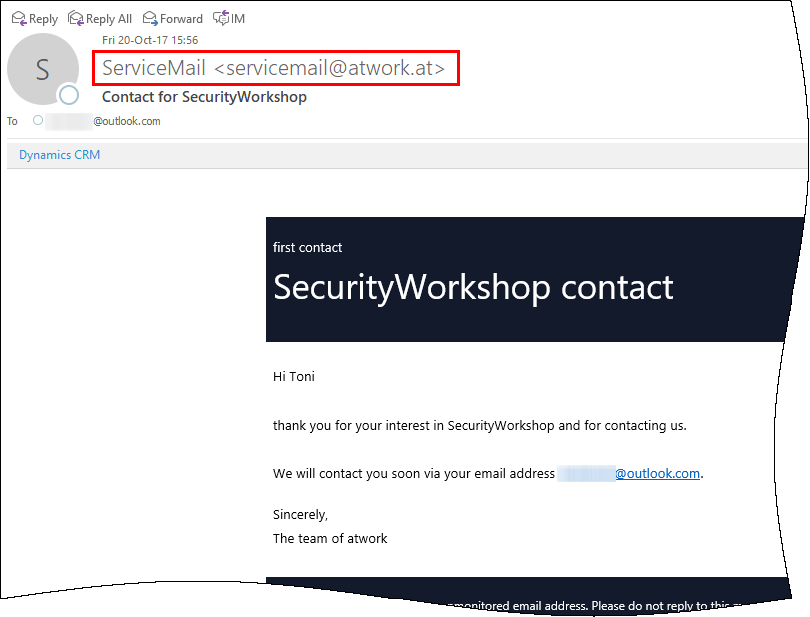Start an IM conversation with the sender
810x617 pixels.
229,18
